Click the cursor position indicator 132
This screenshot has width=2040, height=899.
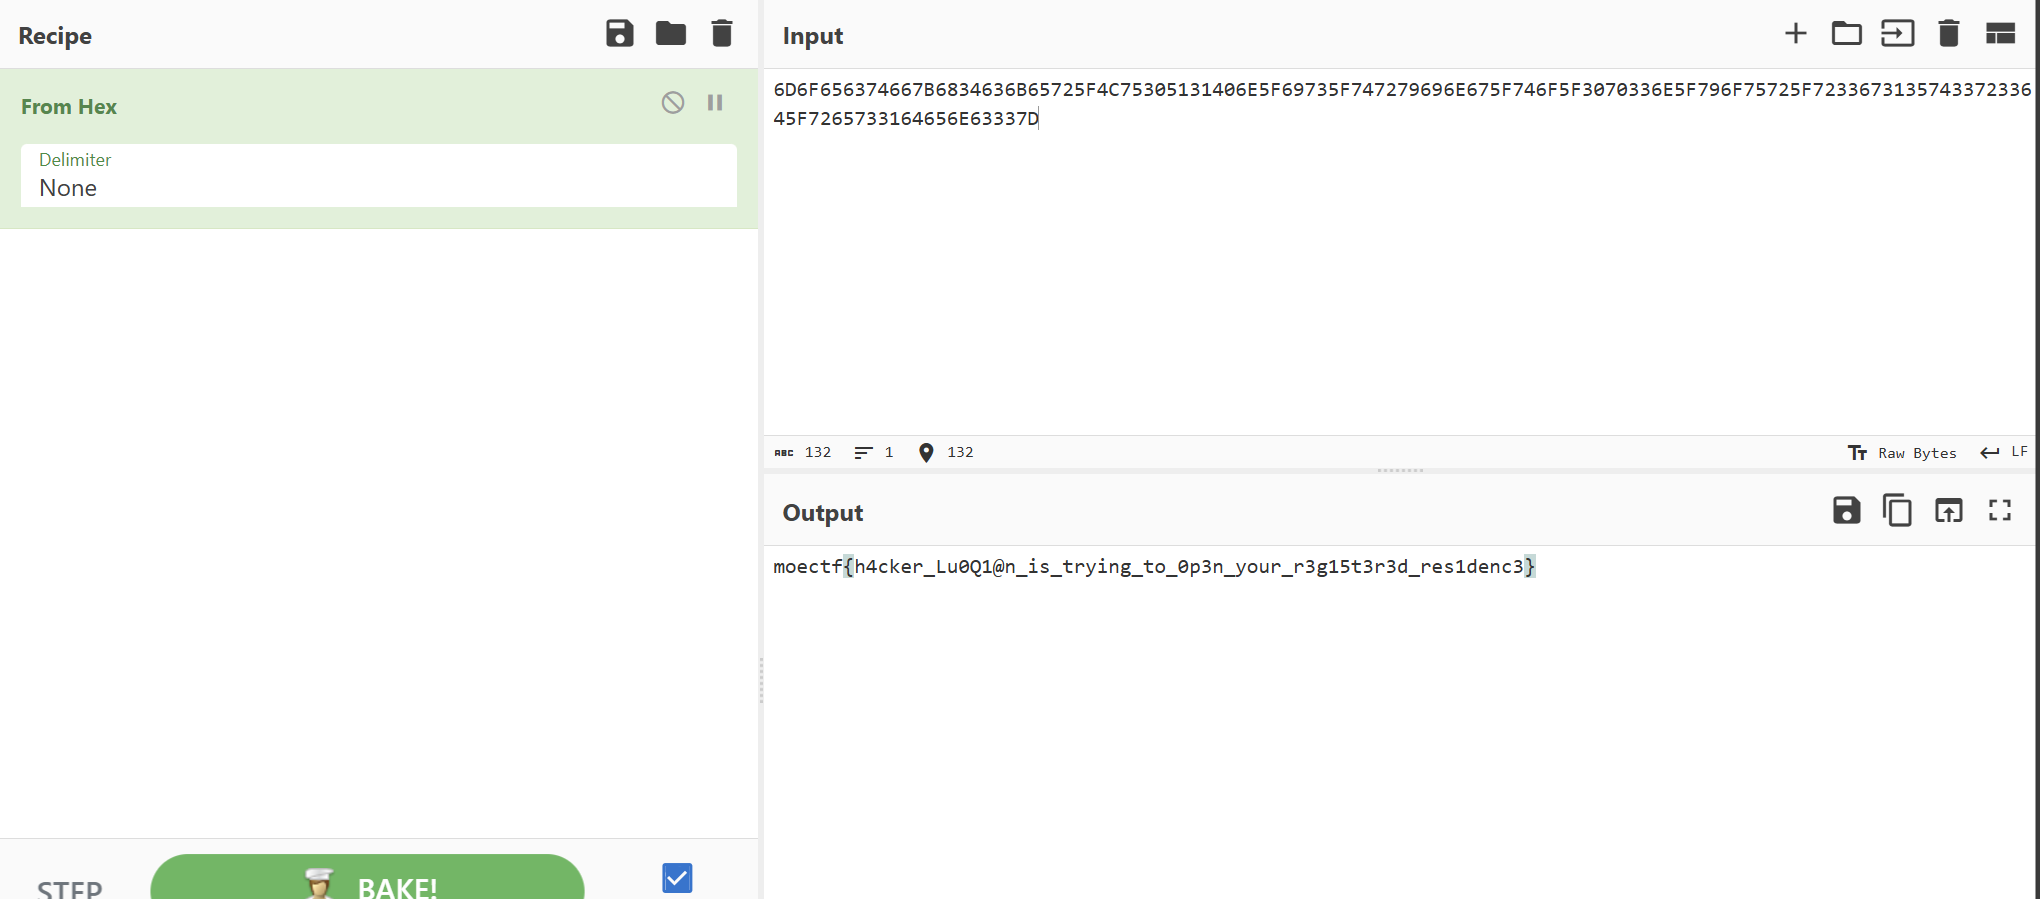click(946, 452)
